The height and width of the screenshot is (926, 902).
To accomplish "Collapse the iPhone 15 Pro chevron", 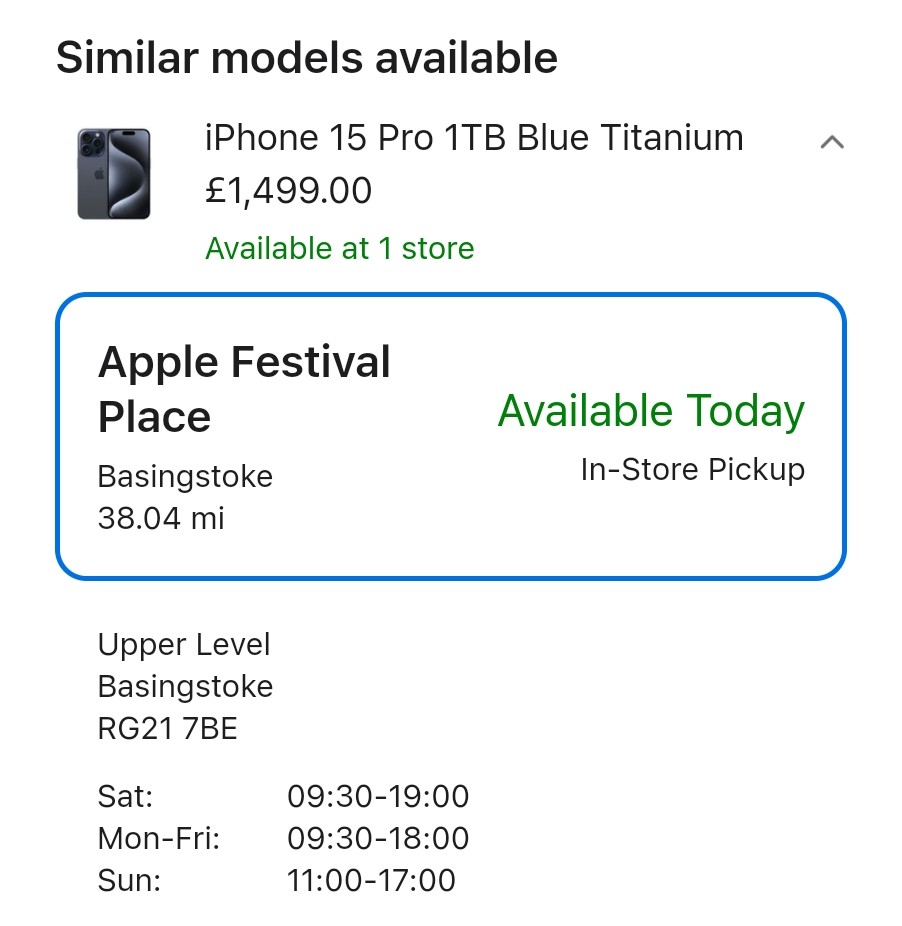I will click(x=831, y=142).
